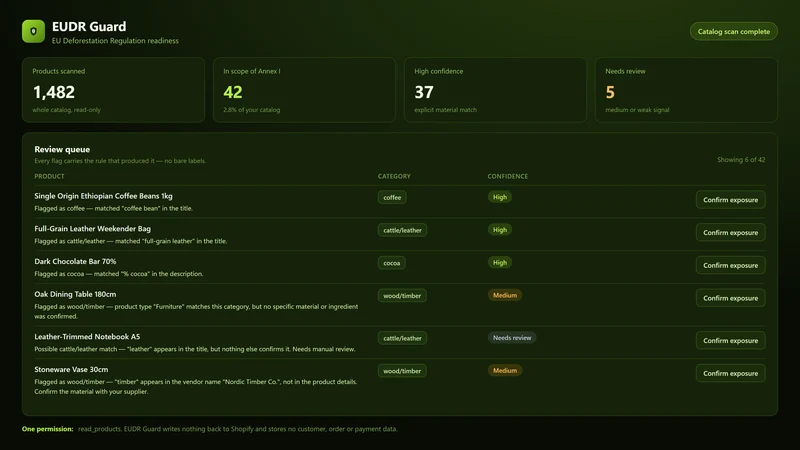The width and height of the screenshot is (800, 450).
Task: Select wood/timber tag on Stoneware Vase row
Action: click(402, 371)
